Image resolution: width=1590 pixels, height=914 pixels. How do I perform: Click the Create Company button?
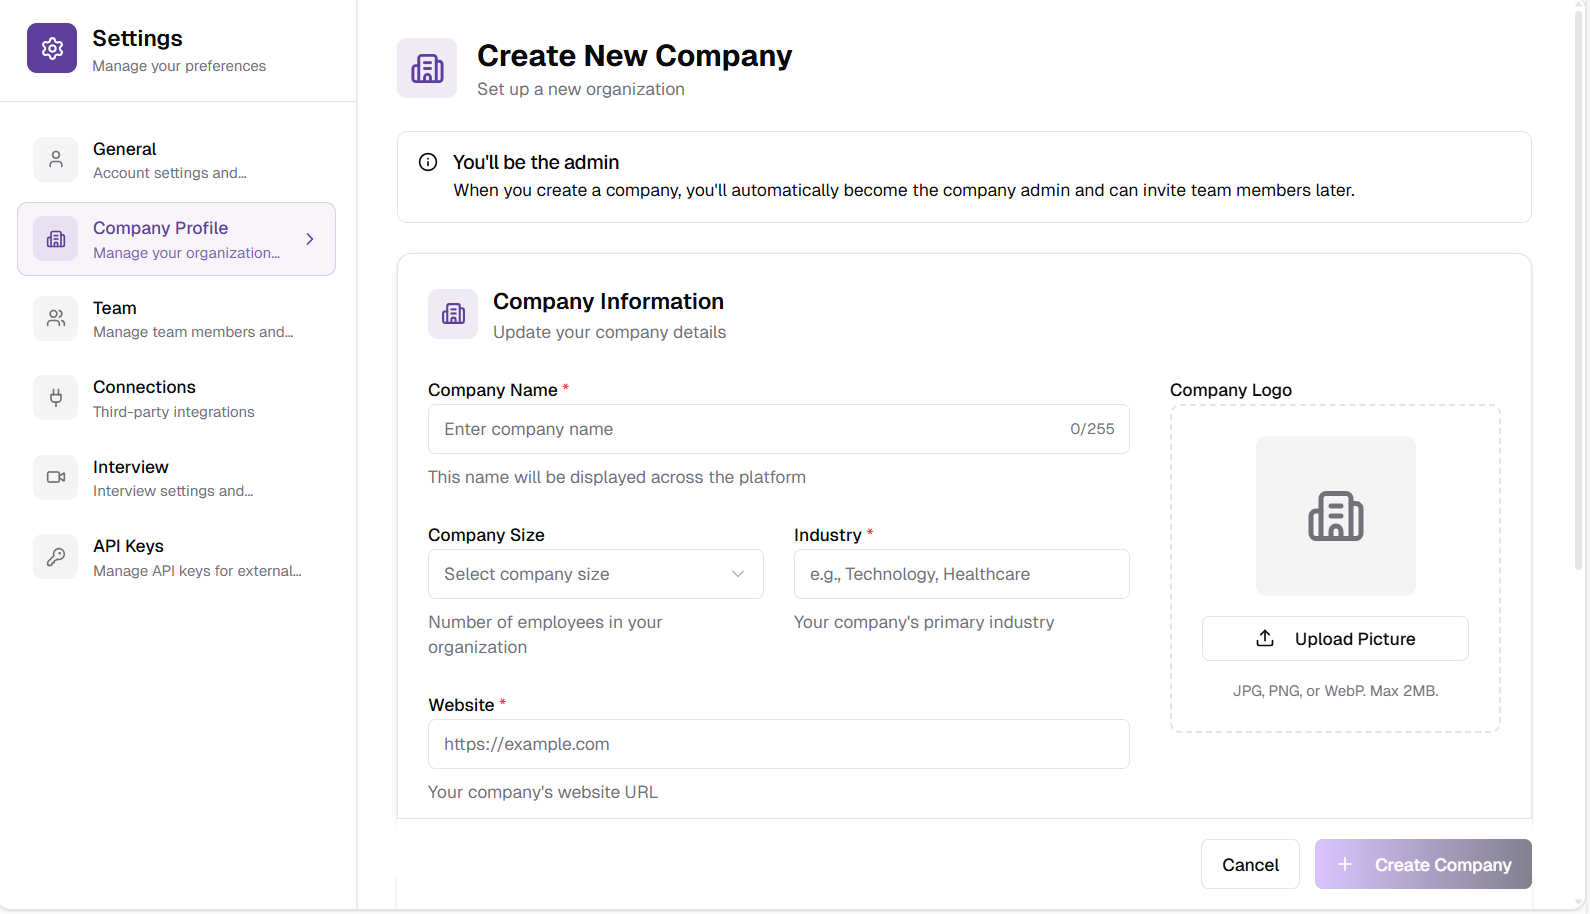[1422, 864]
